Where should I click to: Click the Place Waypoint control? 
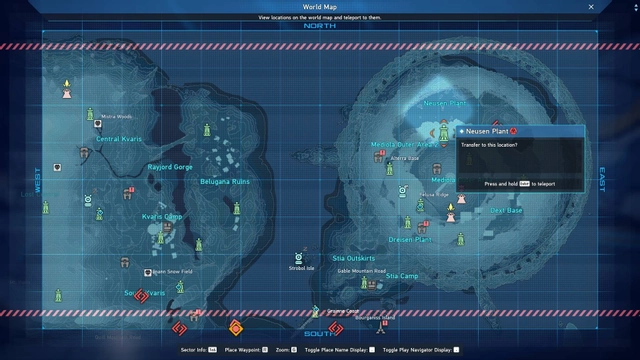point(246,350)
